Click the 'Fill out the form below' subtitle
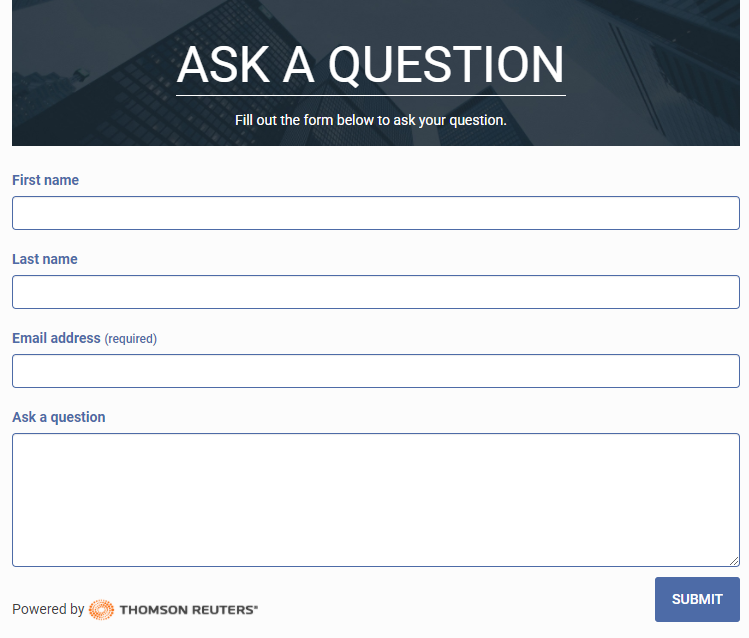 [x=370, y=120]
